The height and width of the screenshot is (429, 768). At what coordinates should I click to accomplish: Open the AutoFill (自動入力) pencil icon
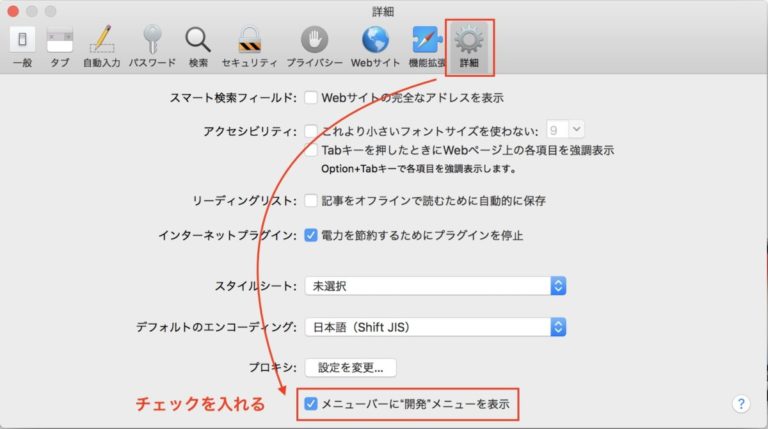click(x=101, y=45)
